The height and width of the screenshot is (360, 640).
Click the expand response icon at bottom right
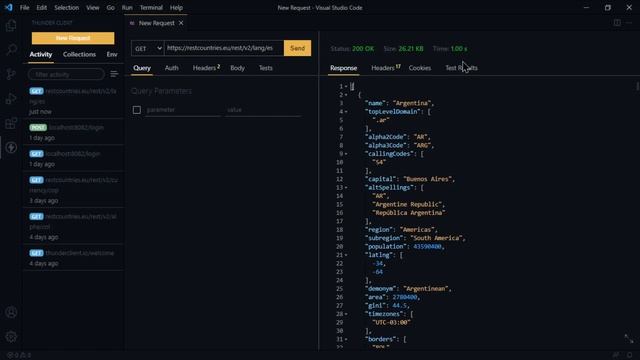coord(629,338)
